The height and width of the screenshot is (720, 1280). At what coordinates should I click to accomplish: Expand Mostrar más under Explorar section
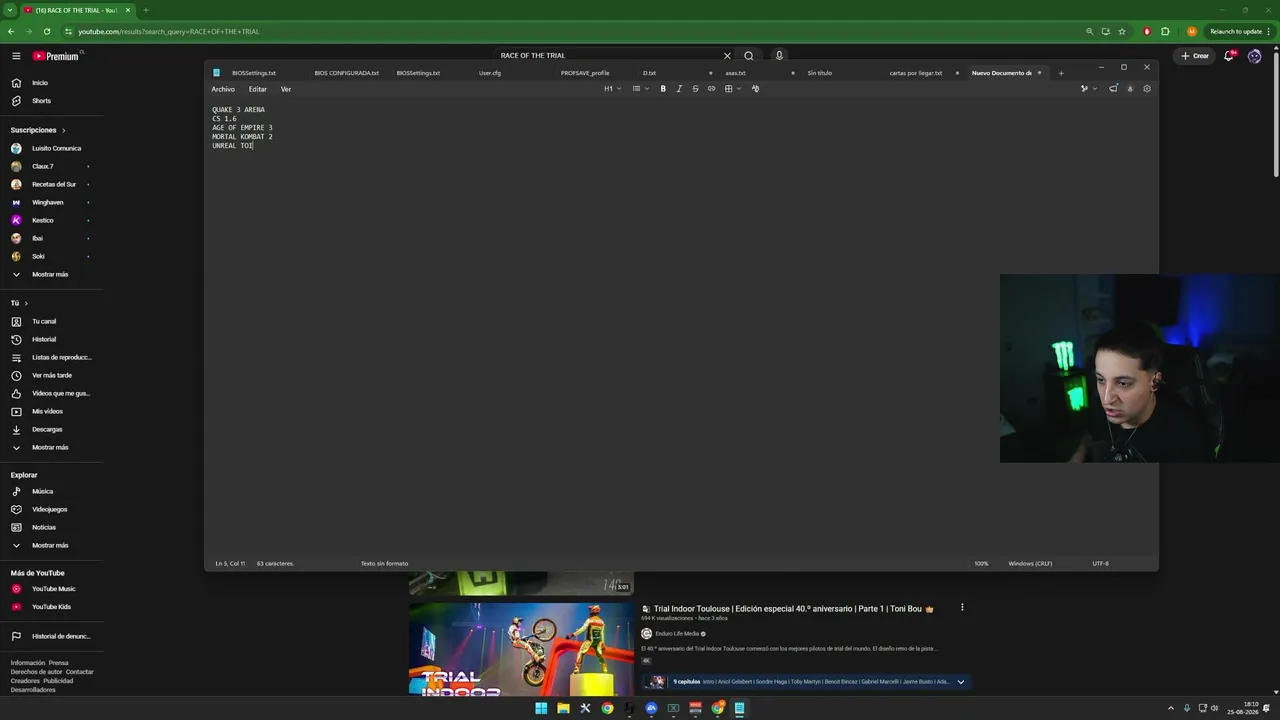[x=50, y=545]
